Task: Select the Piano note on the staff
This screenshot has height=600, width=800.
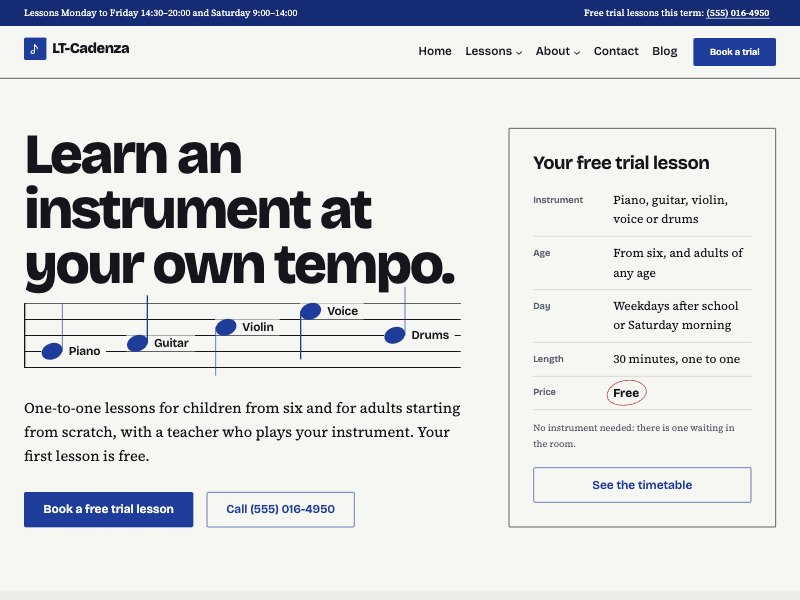Action: 52,351
